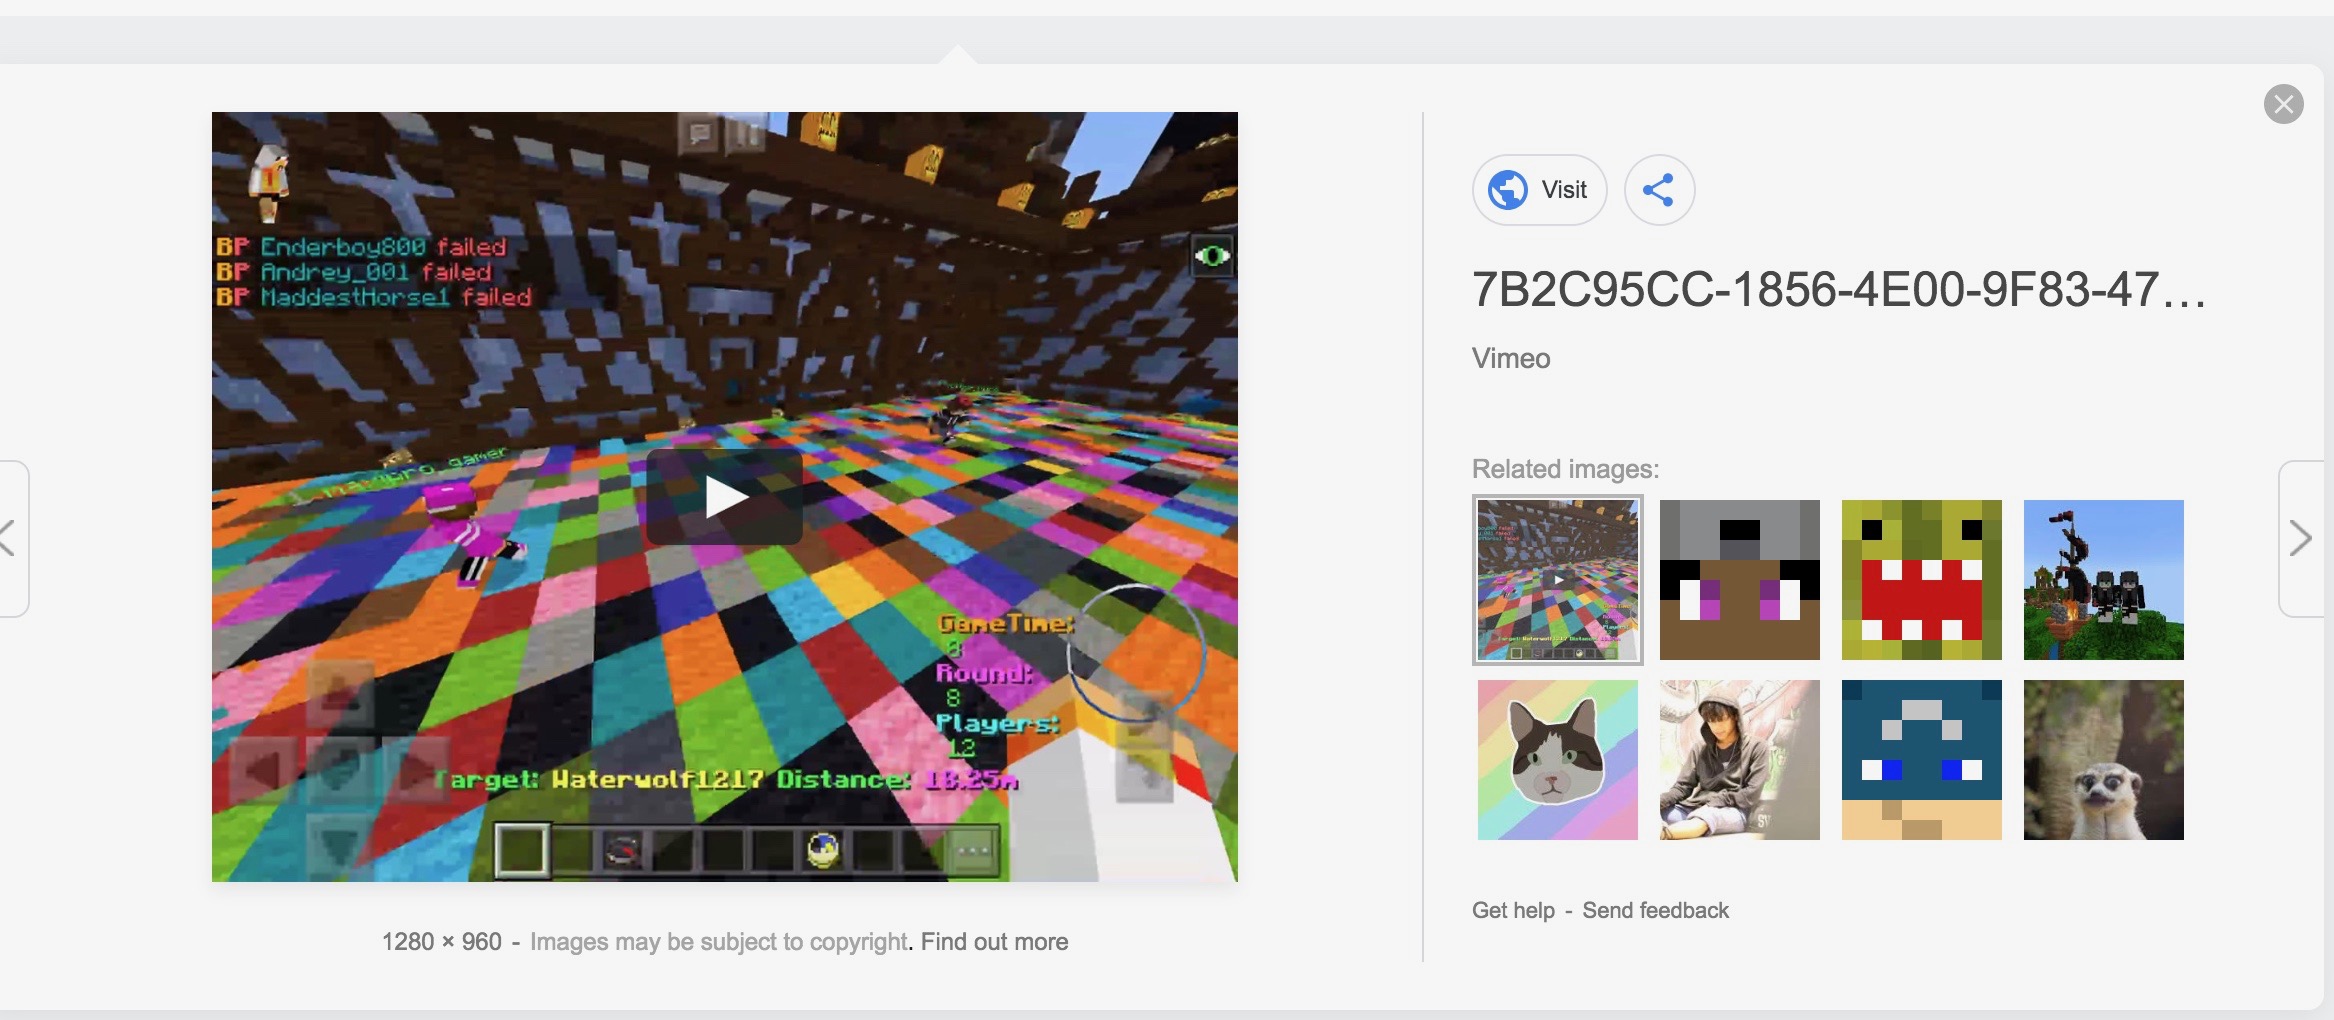Image resolution: width=2334 pixels, height=1020 pixels.
Task: Open the Find out more copyright link
Action: click(x=994, y=942)
